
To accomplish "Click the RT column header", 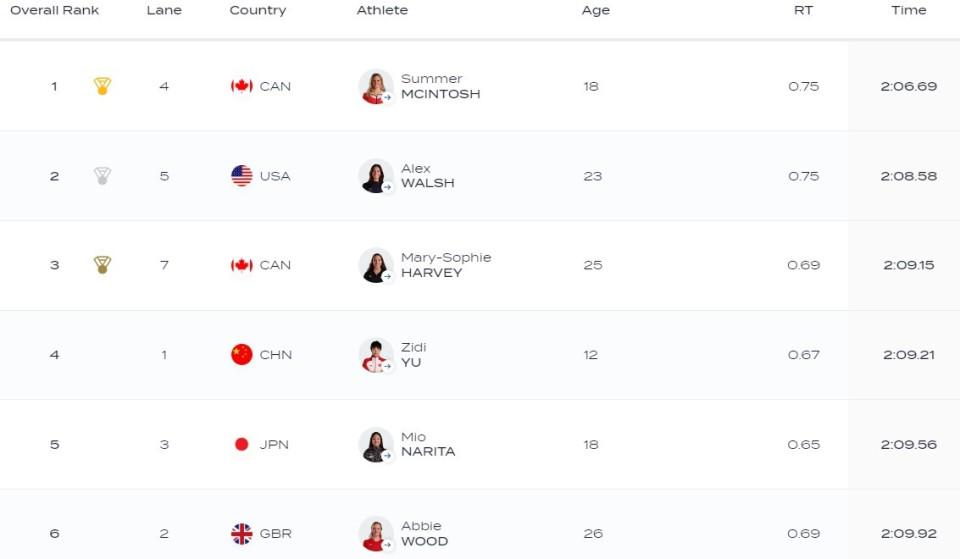I will tap(803, 10).
